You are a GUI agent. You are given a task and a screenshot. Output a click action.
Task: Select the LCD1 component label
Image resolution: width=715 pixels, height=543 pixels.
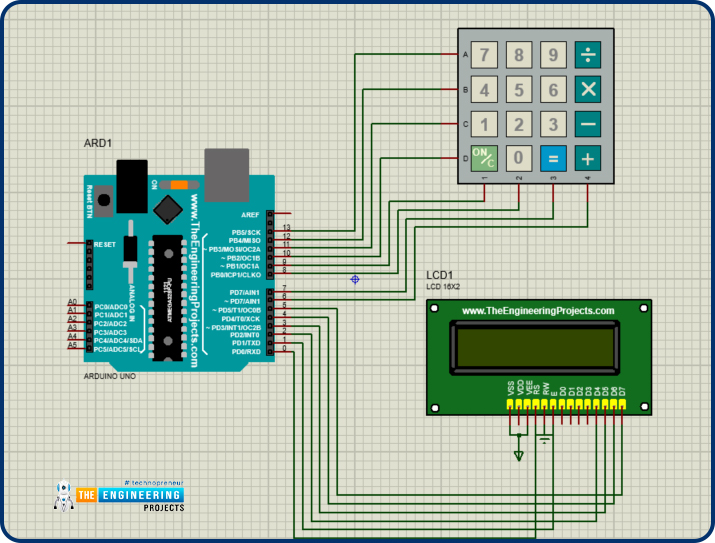click(x=440, y=275)
